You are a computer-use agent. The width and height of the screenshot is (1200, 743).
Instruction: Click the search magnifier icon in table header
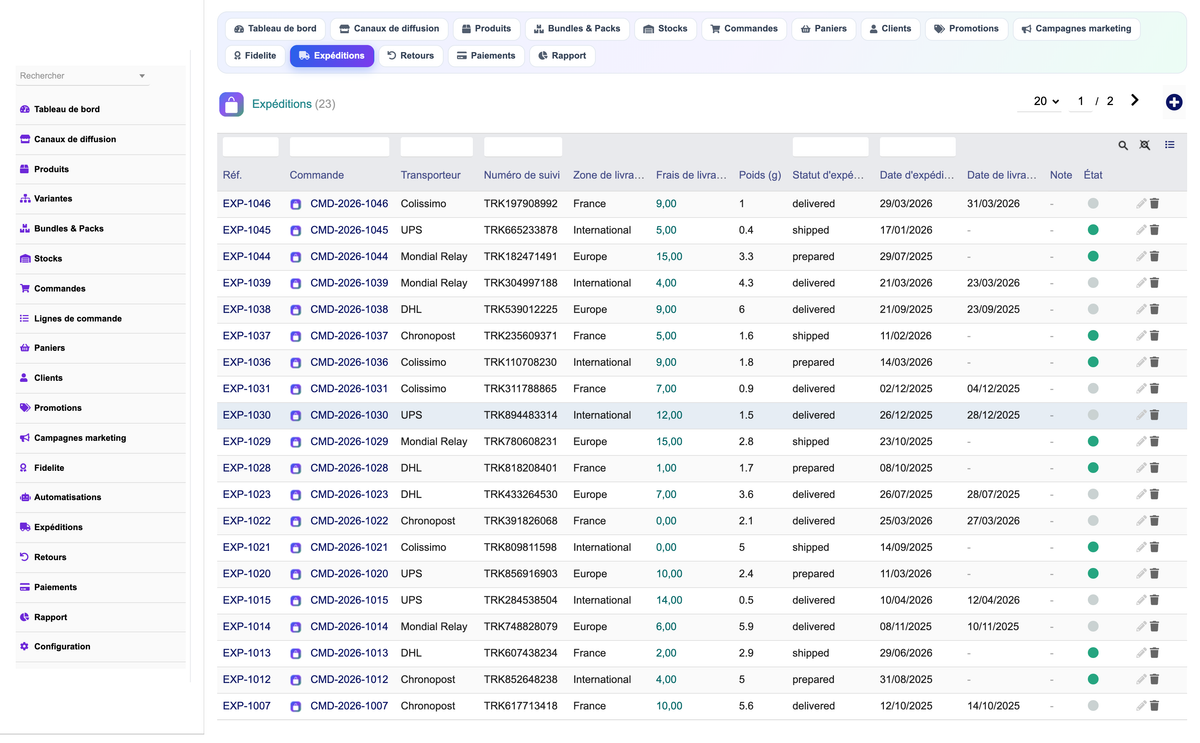(x=1123, y=146)
